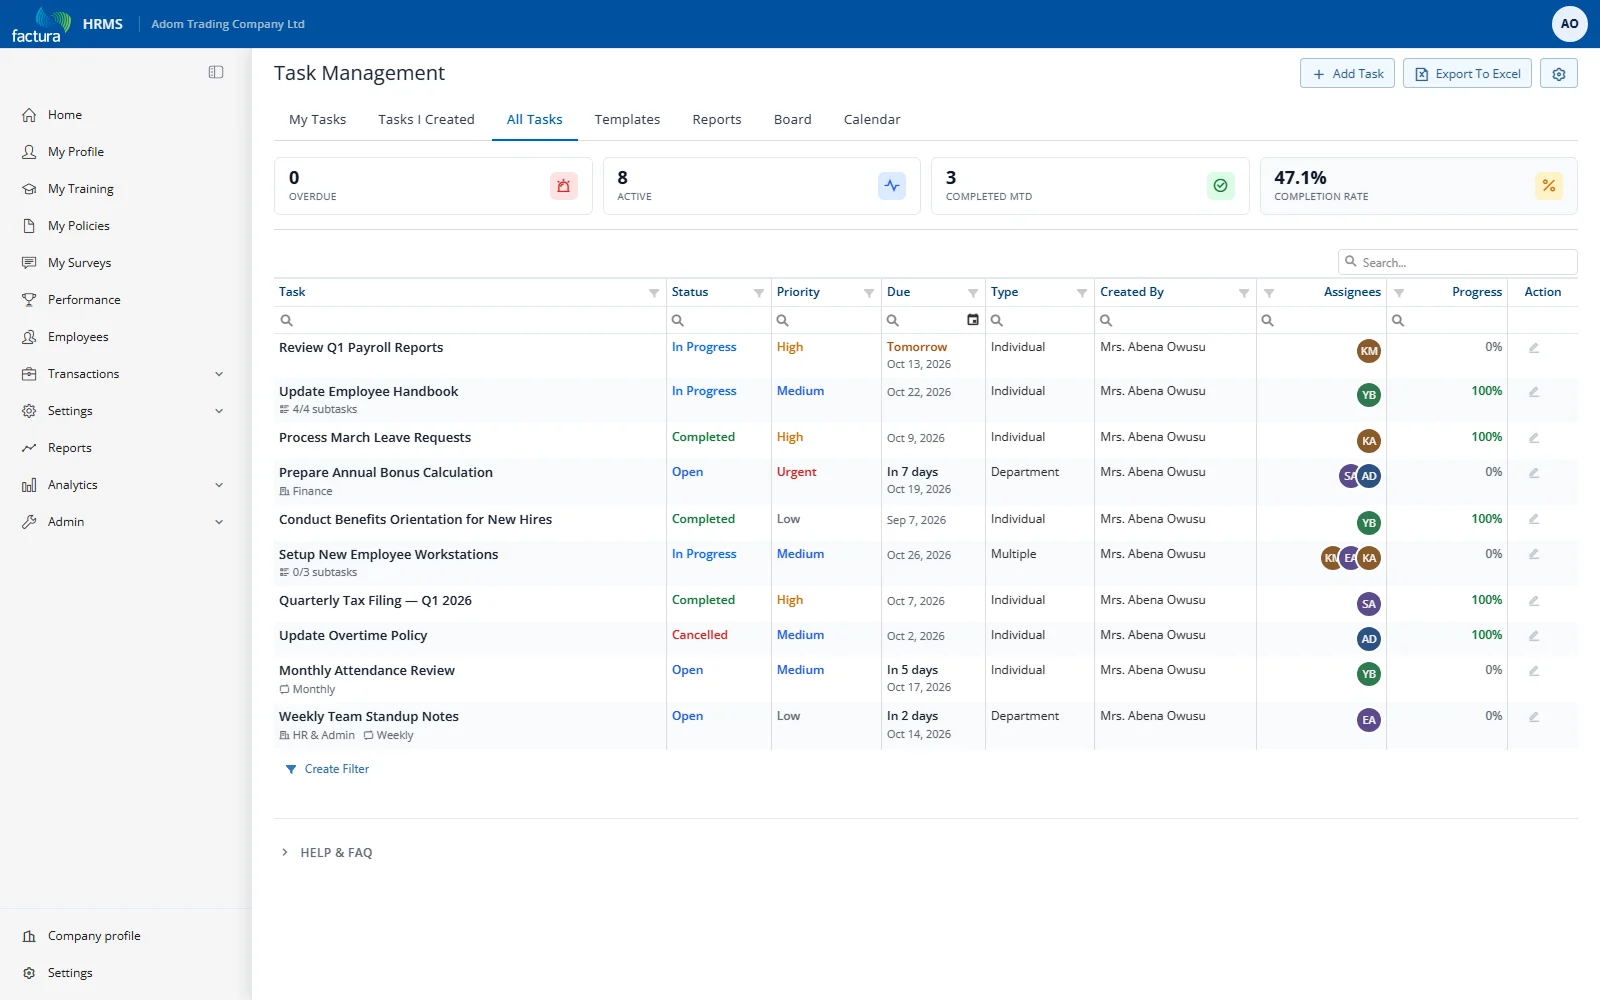Click Export To Excel button

click(x=1467, y=74)
